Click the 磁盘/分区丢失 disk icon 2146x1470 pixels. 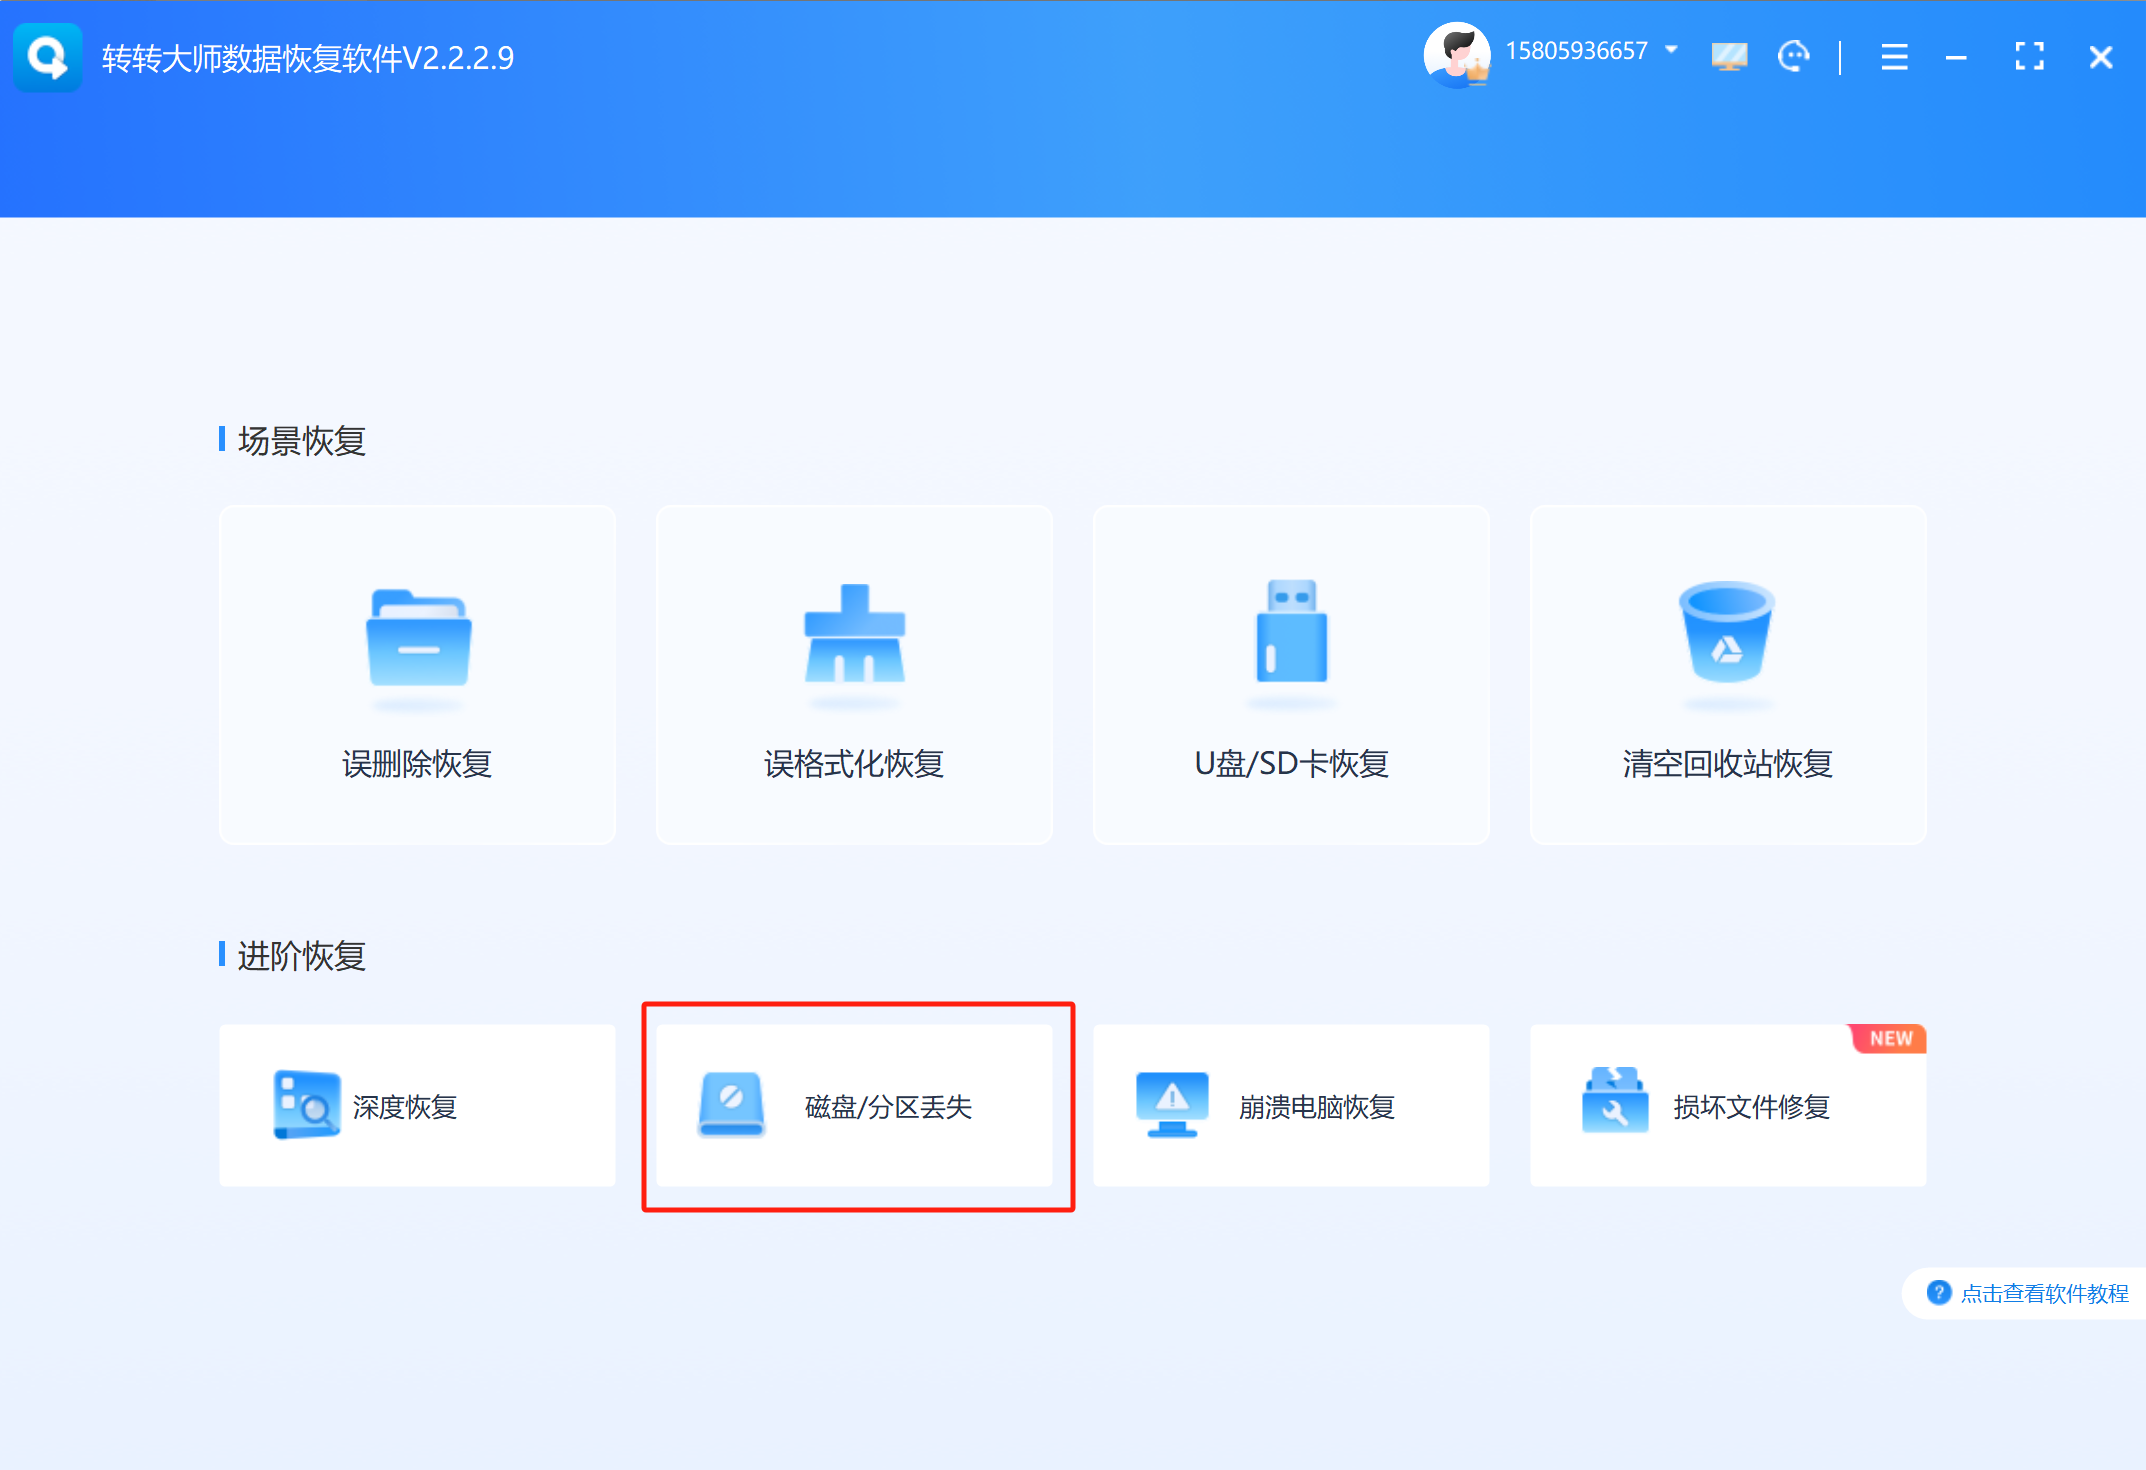(731, 1105)
